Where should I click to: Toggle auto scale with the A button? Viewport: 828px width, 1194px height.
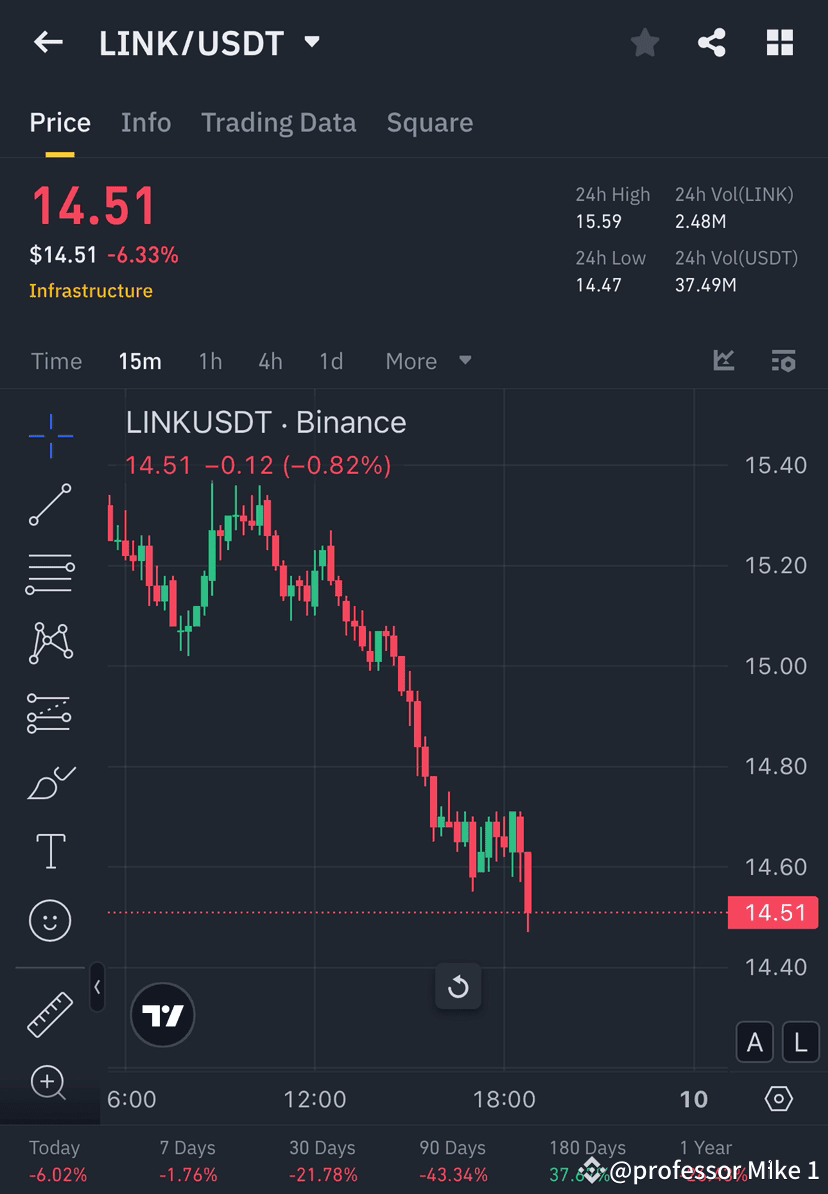[755, 1042]
